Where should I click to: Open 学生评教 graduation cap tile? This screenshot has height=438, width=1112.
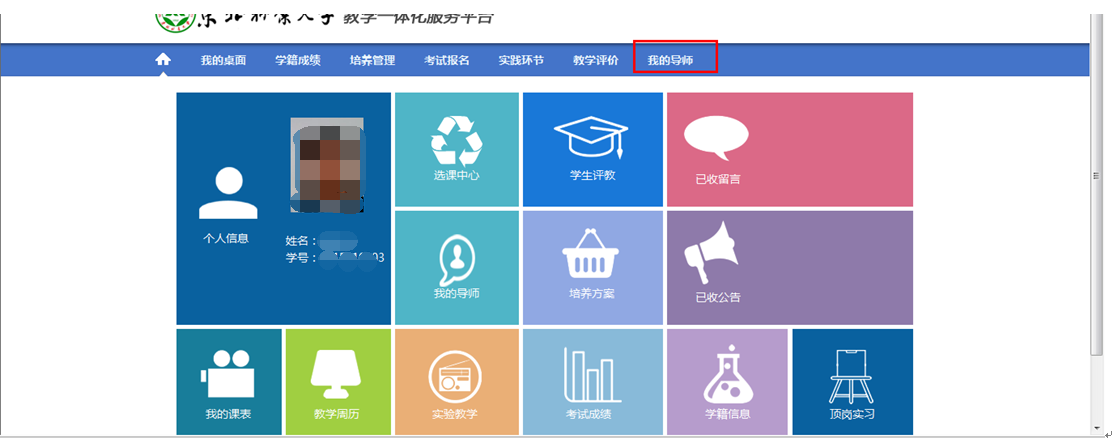pyautogui.click(x=592, y=149)
